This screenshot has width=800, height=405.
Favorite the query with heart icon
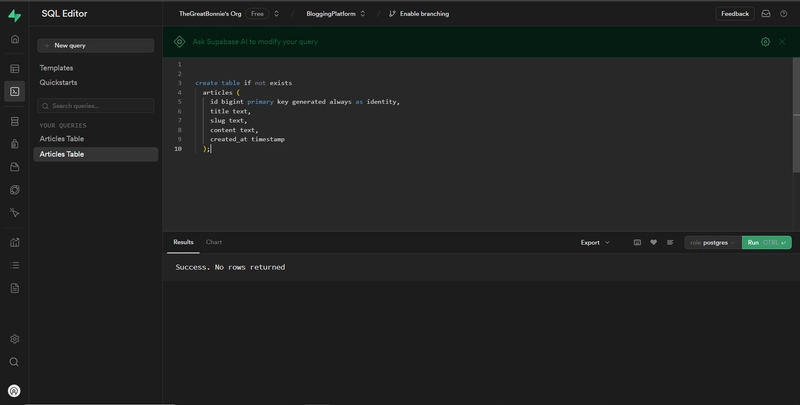(x=654, y=242)
